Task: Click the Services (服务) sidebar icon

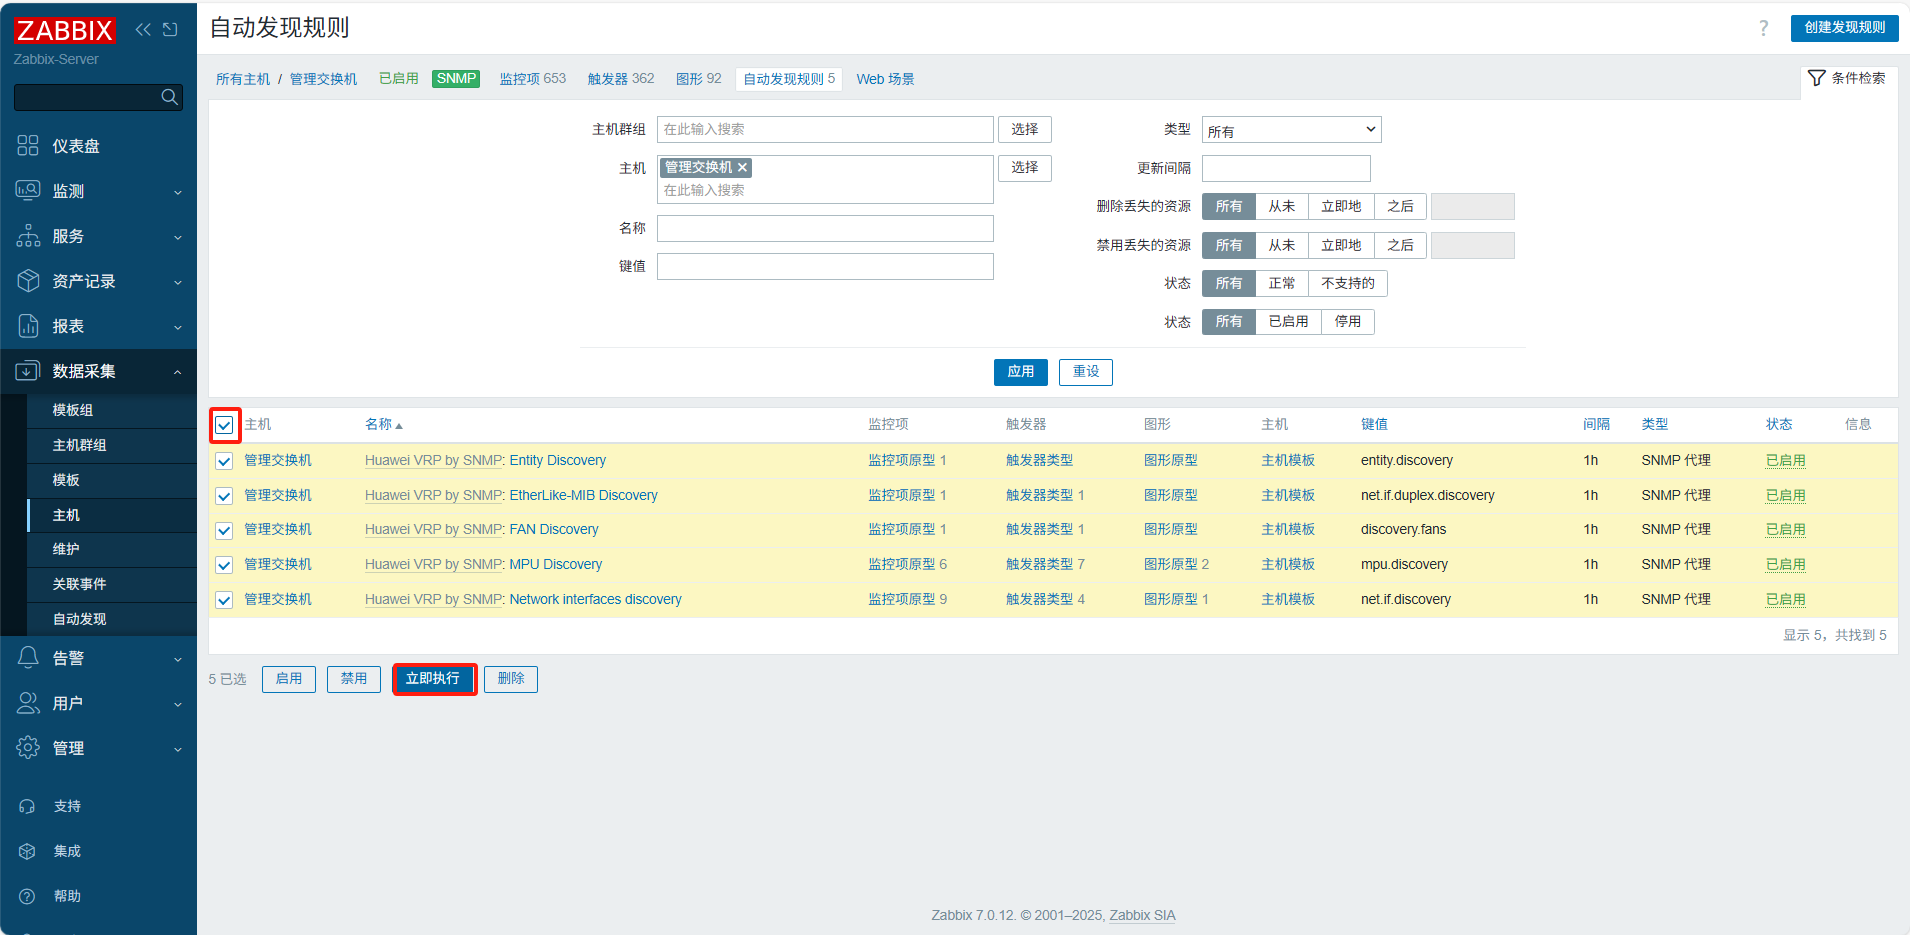Action: [28, 236]
